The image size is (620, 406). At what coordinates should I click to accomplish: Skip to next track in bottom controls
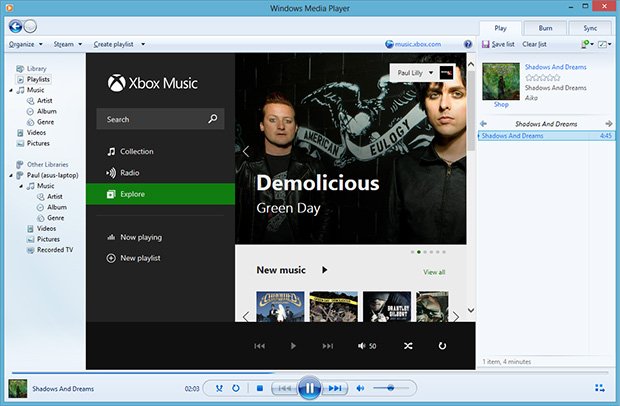click(x=335, y=388)
